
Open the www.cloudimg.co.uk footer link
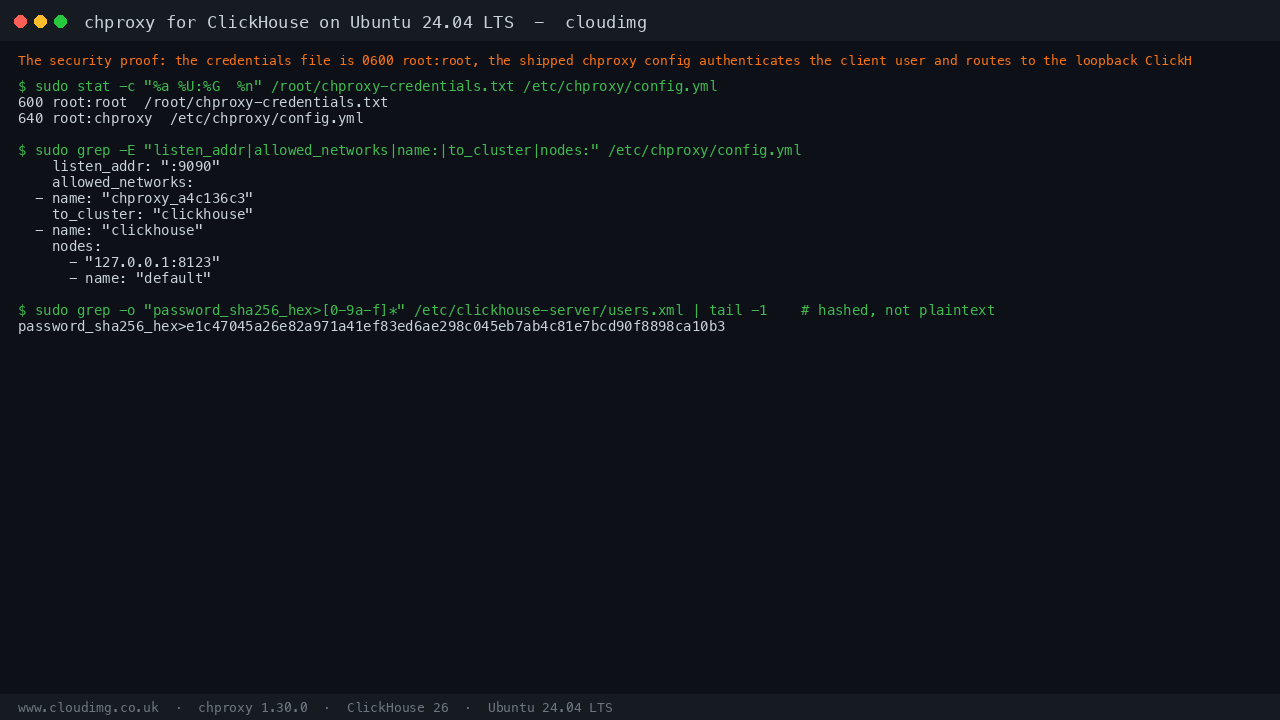(88, 707)
